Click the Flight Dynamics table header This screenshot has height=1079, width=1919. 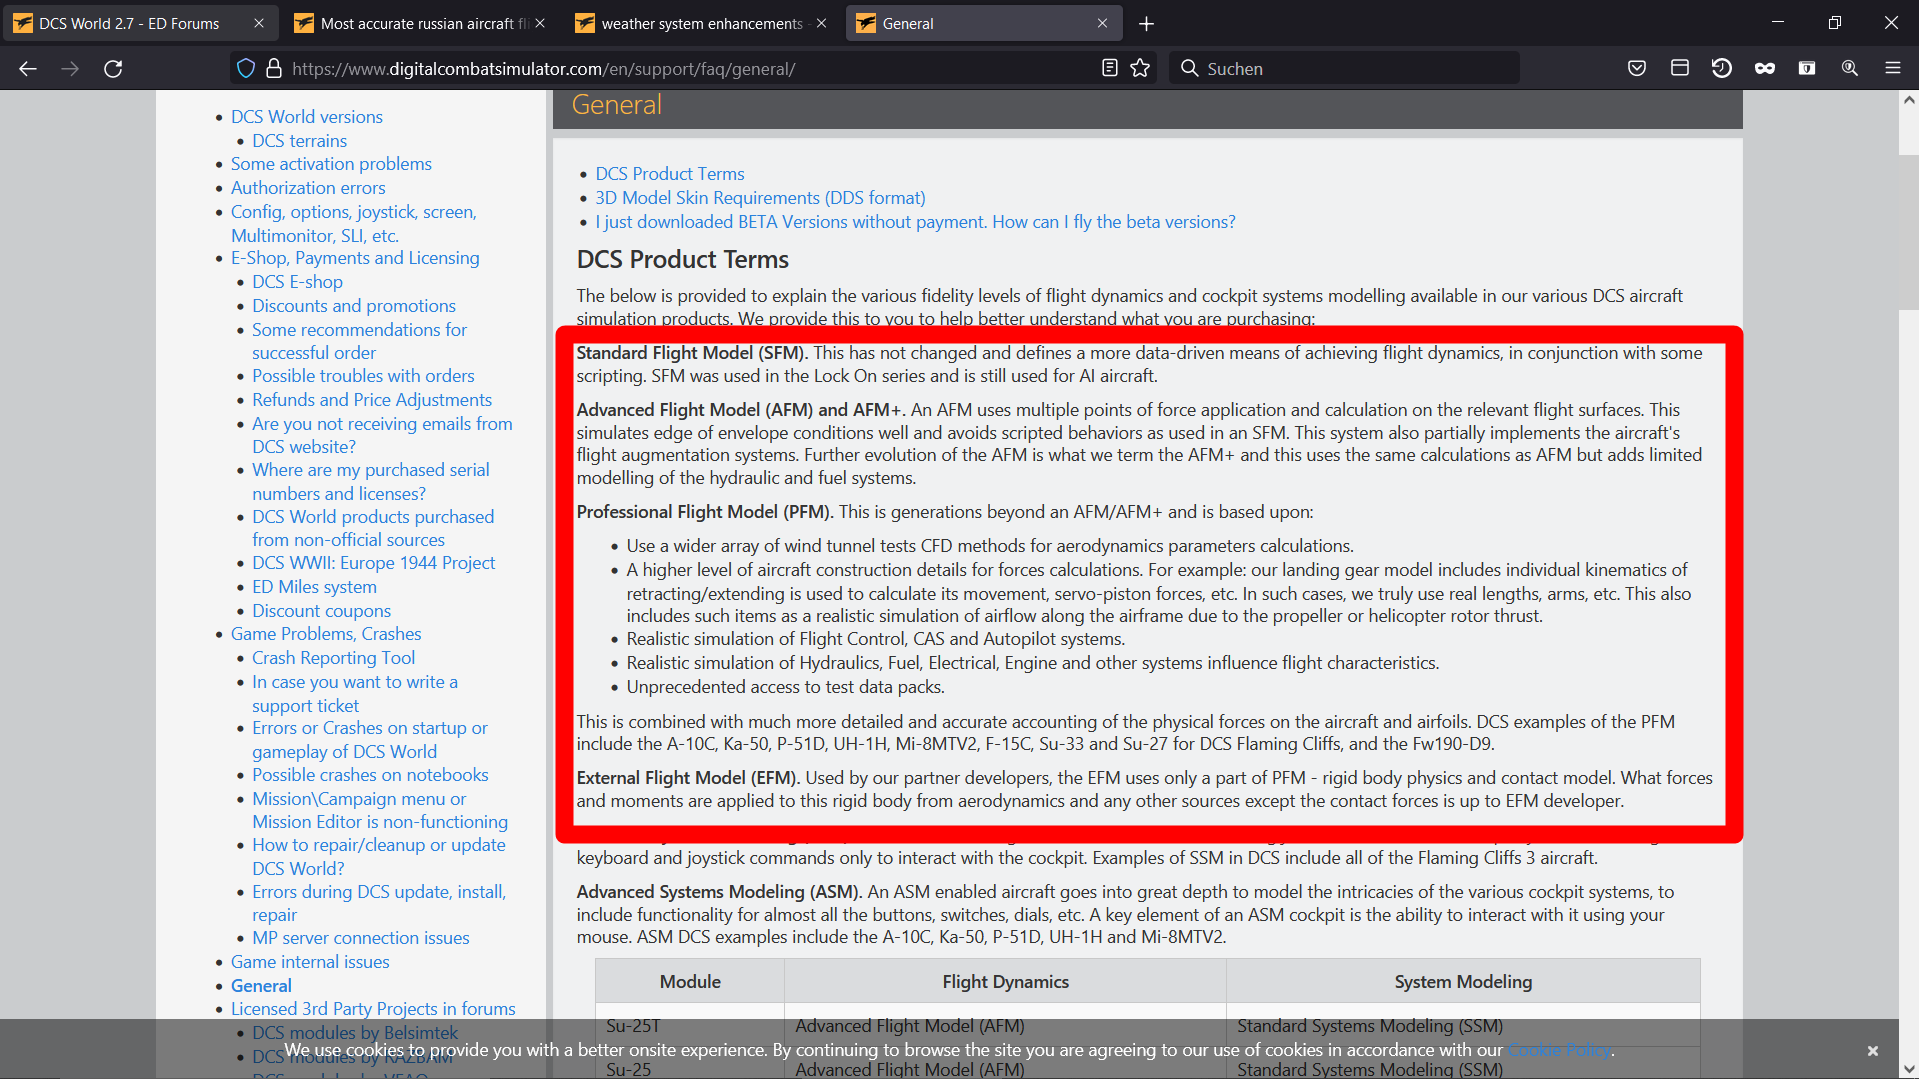click(x=1005, y=982)
